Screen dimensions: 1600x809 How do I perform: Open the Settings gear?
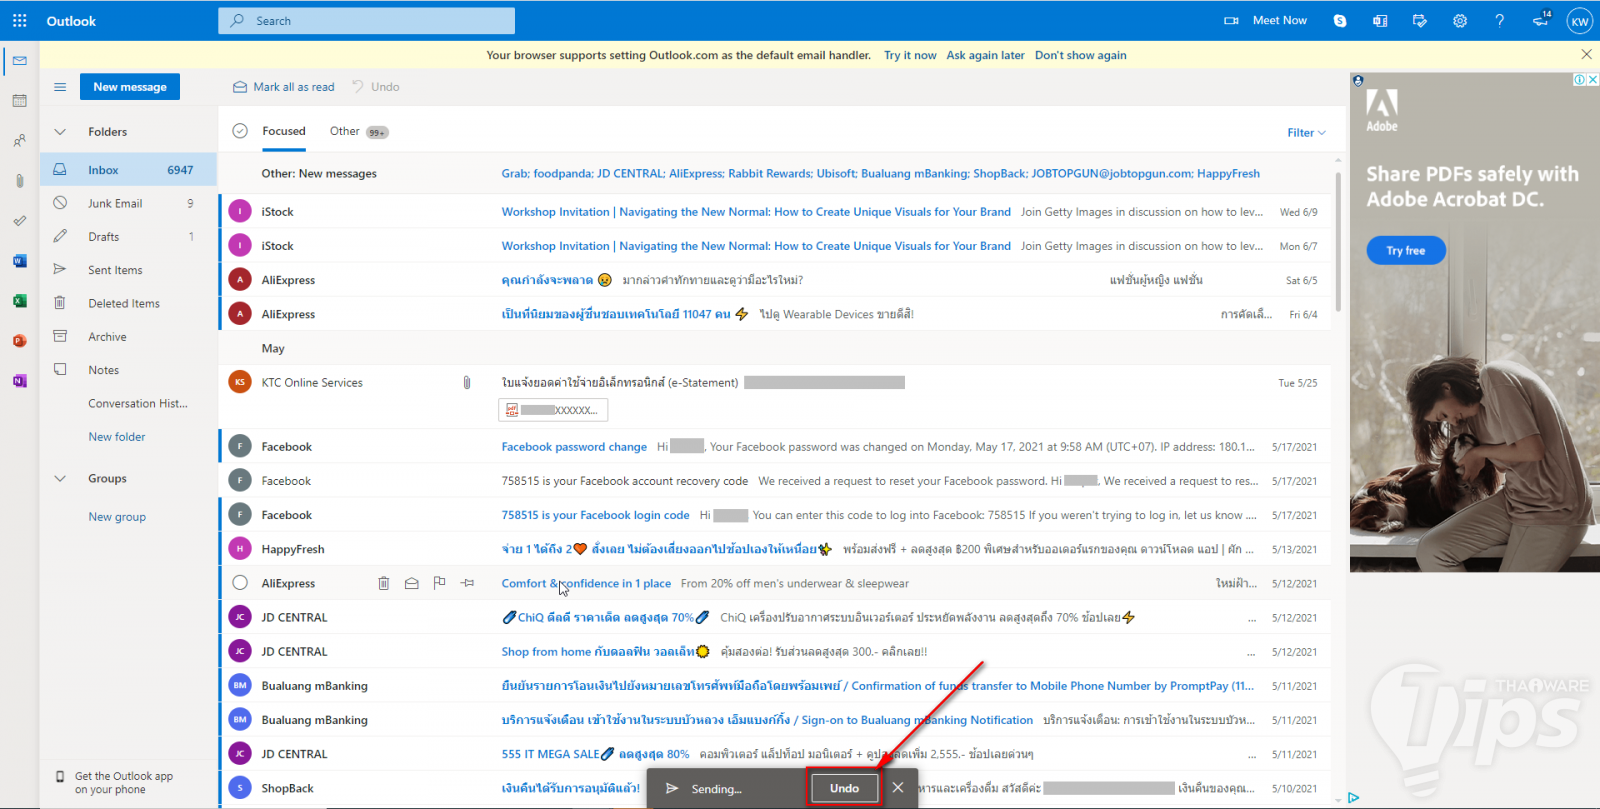click(x=1460, y=20)
